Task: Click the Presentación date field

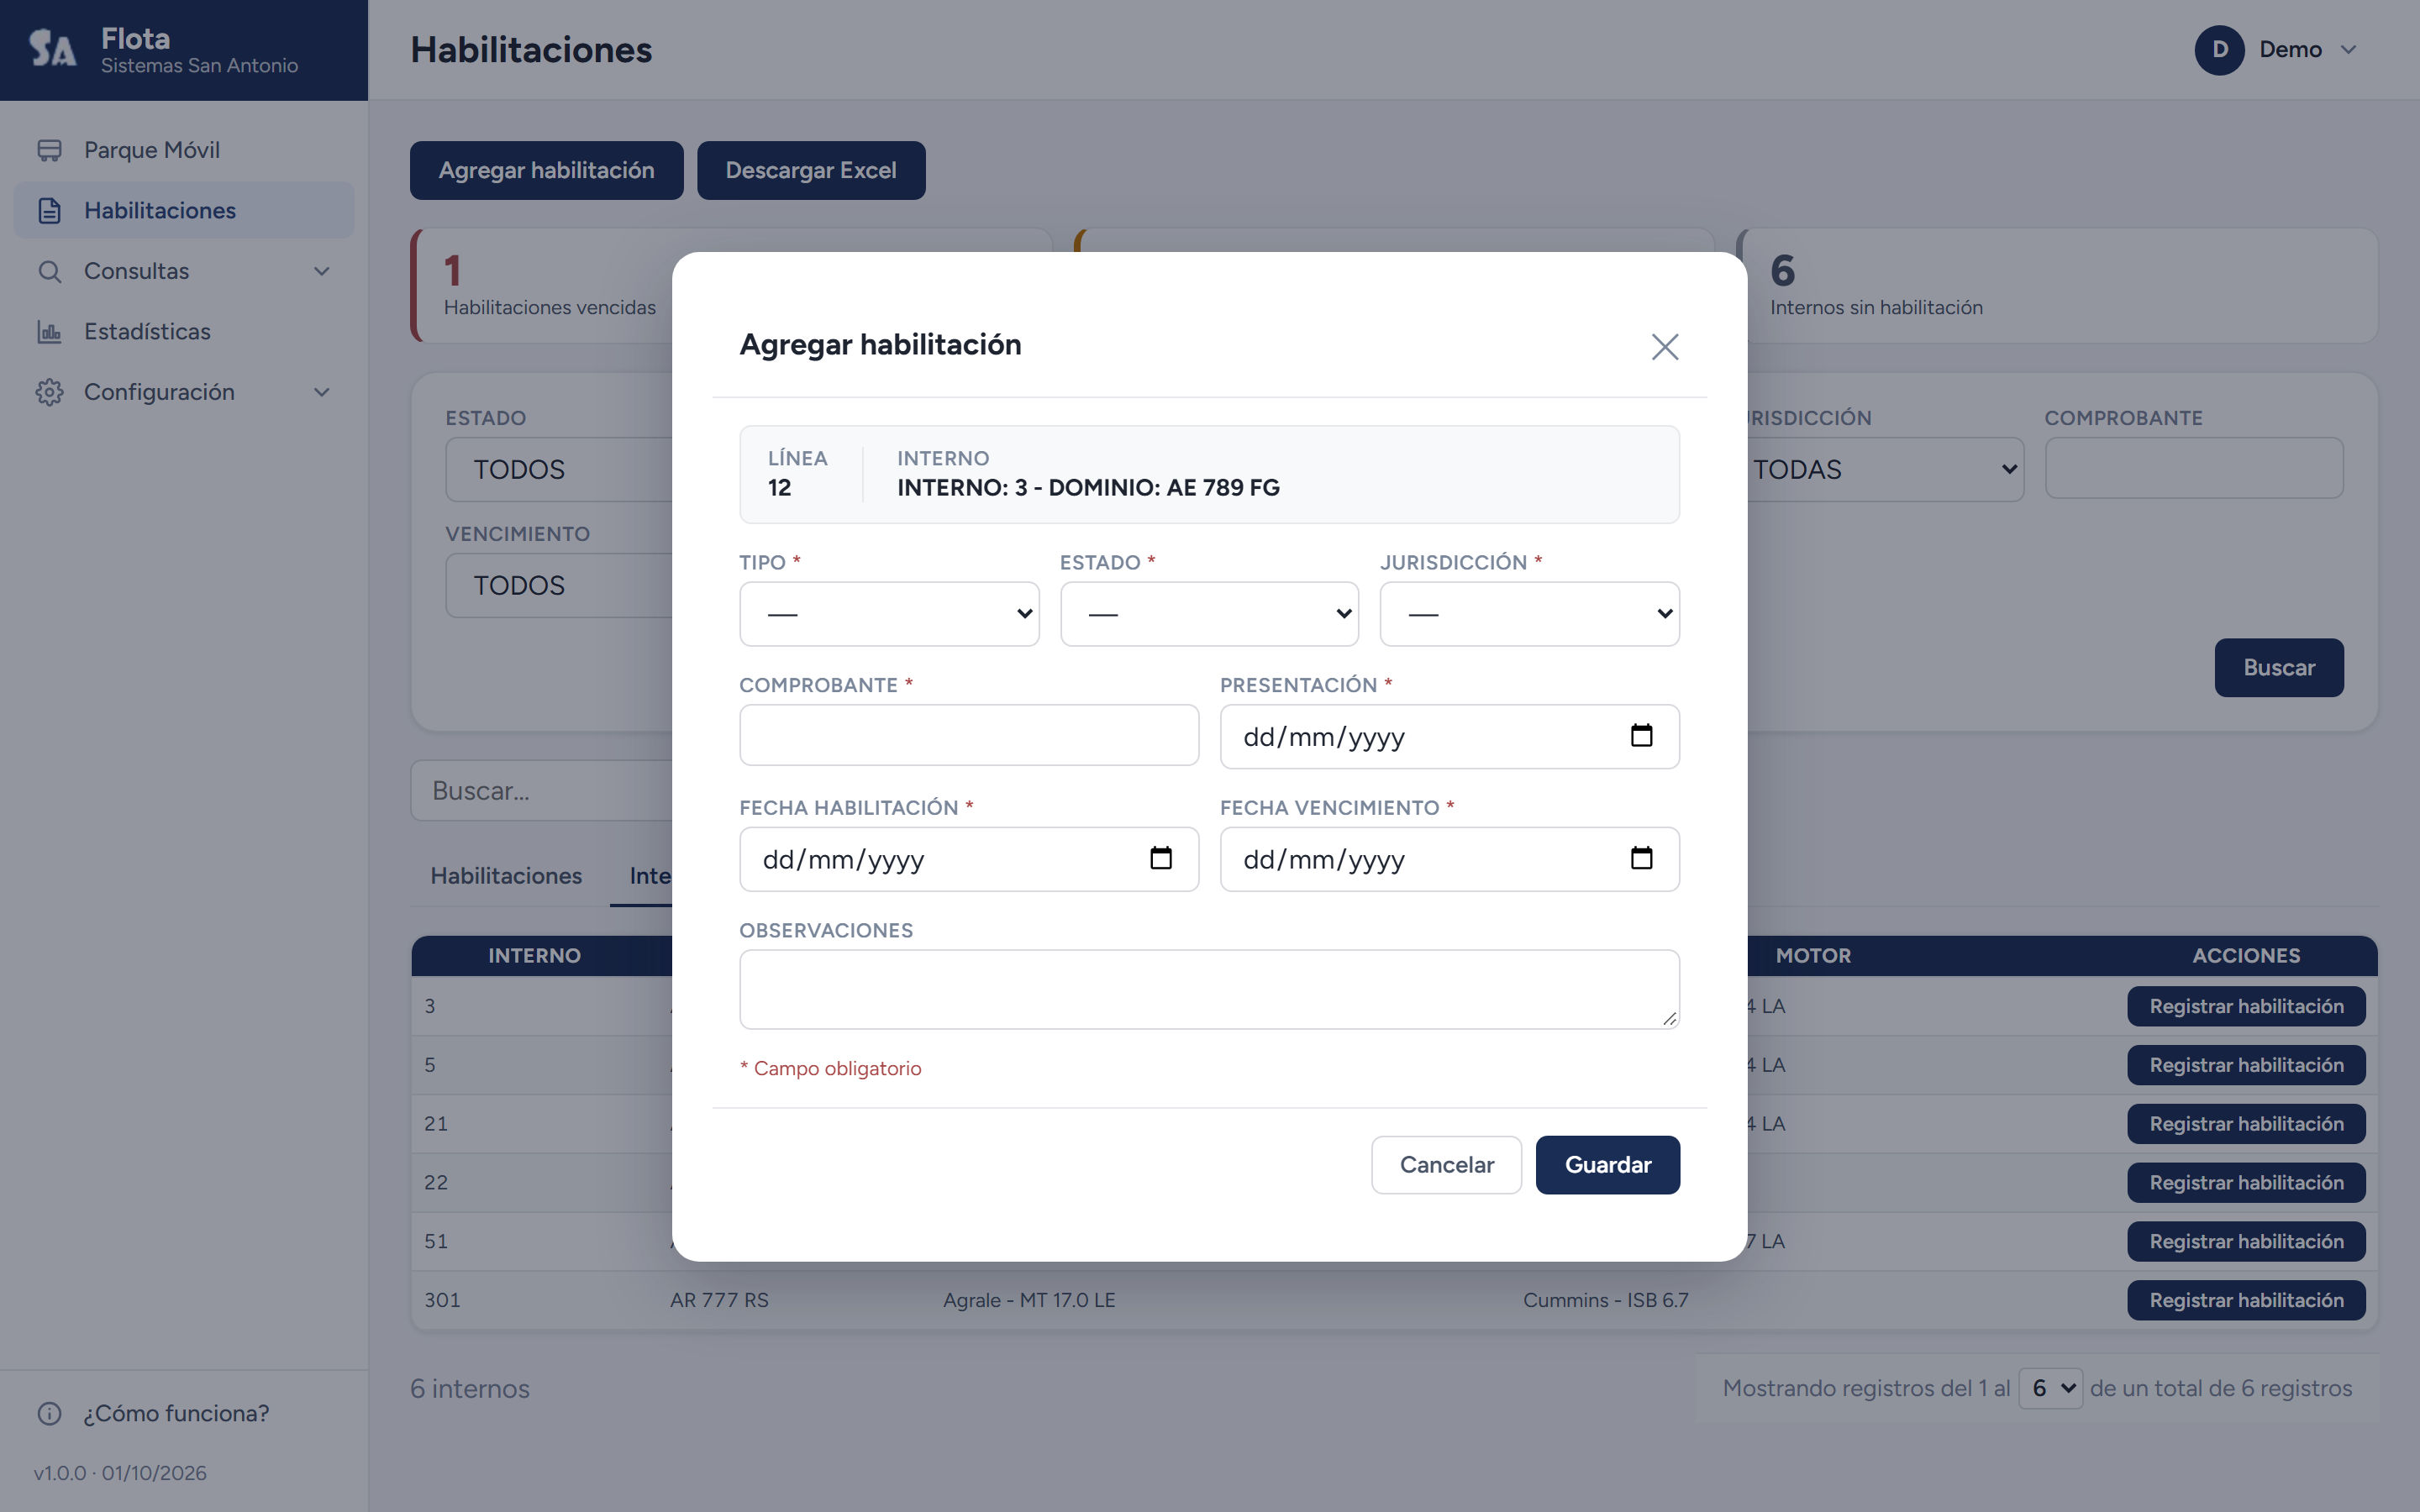Action: point(1449,736)
